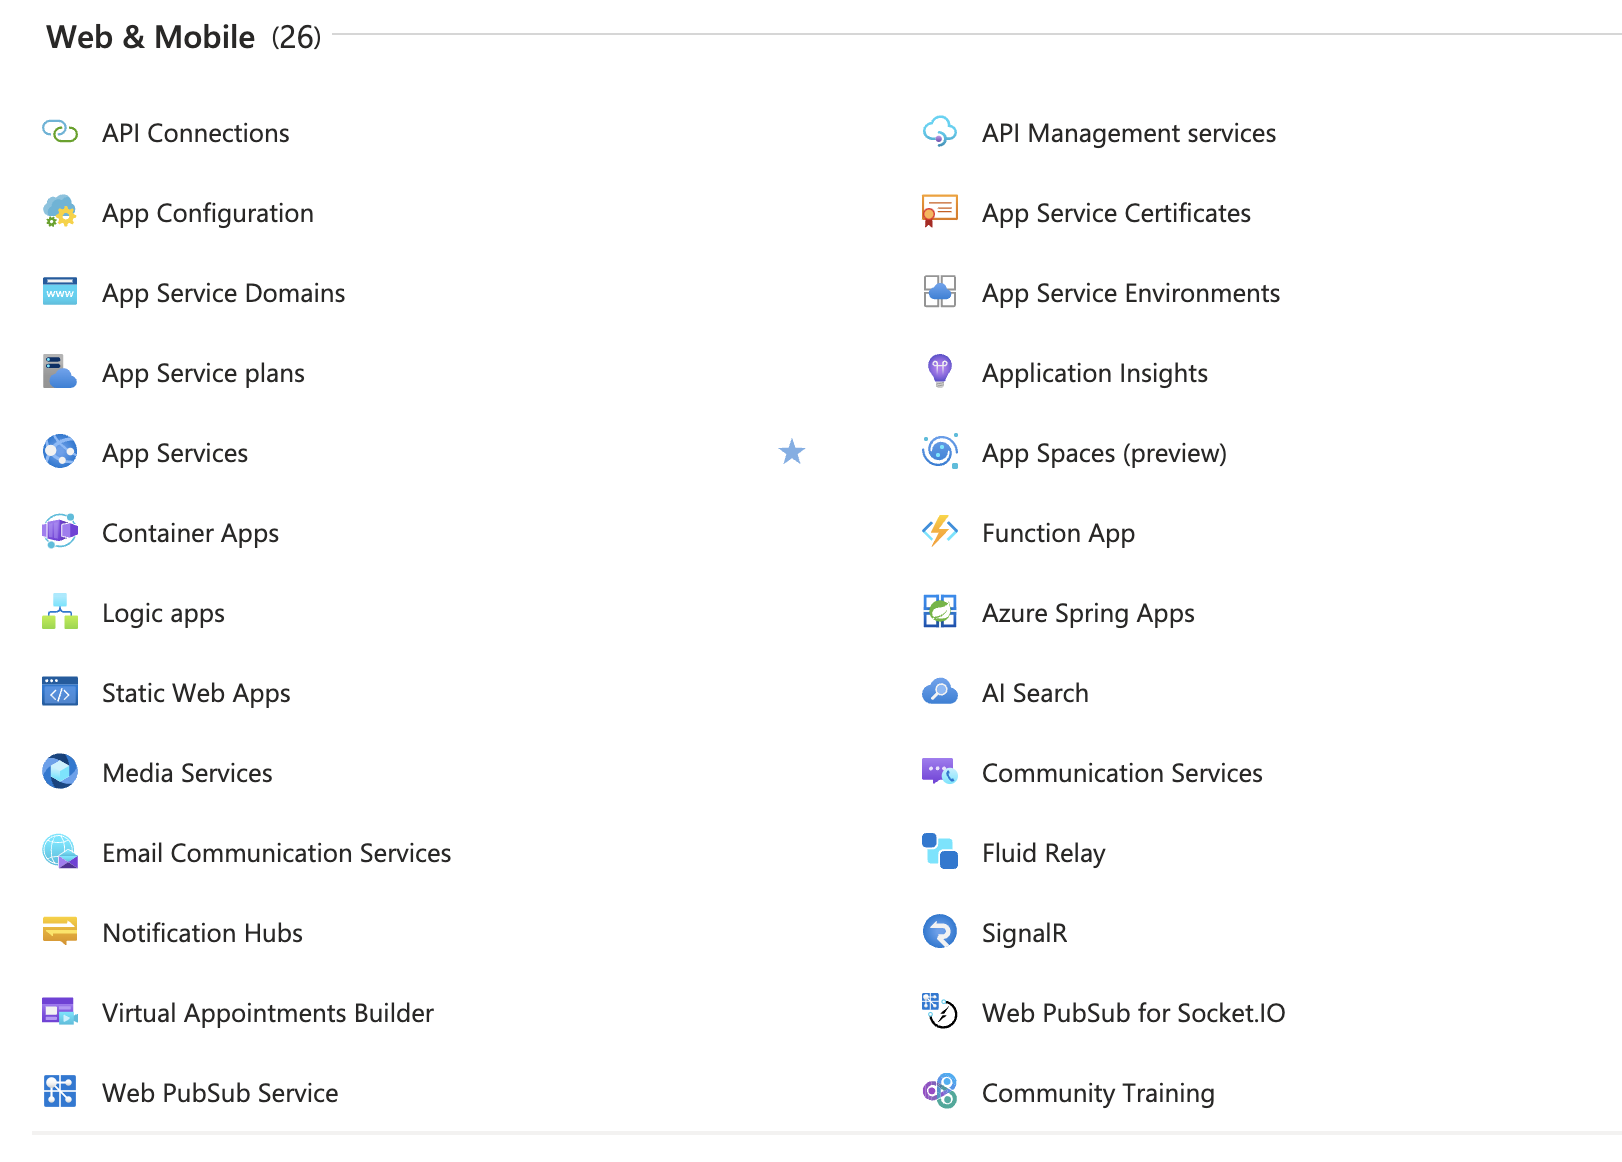
Task: Click the Communication Services chat icon
Action: pos(940,772)
